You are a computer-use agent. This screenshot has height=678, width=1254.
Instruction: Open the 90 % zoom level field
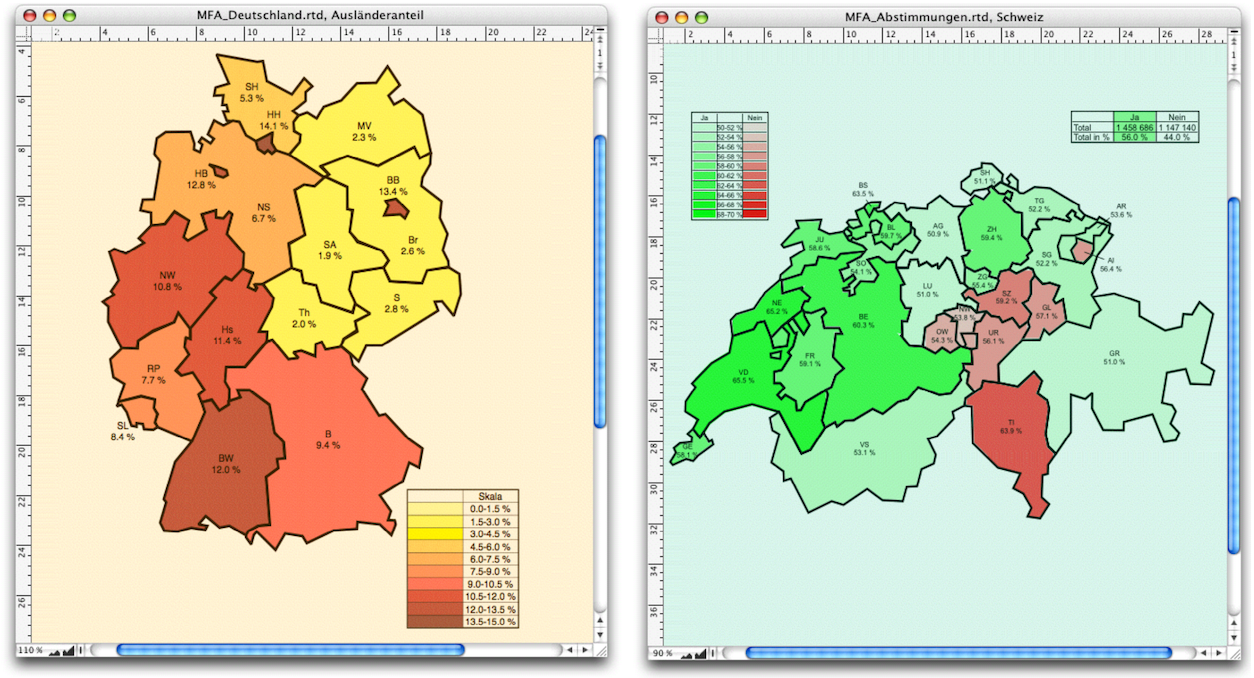click(x=661, y=654)
